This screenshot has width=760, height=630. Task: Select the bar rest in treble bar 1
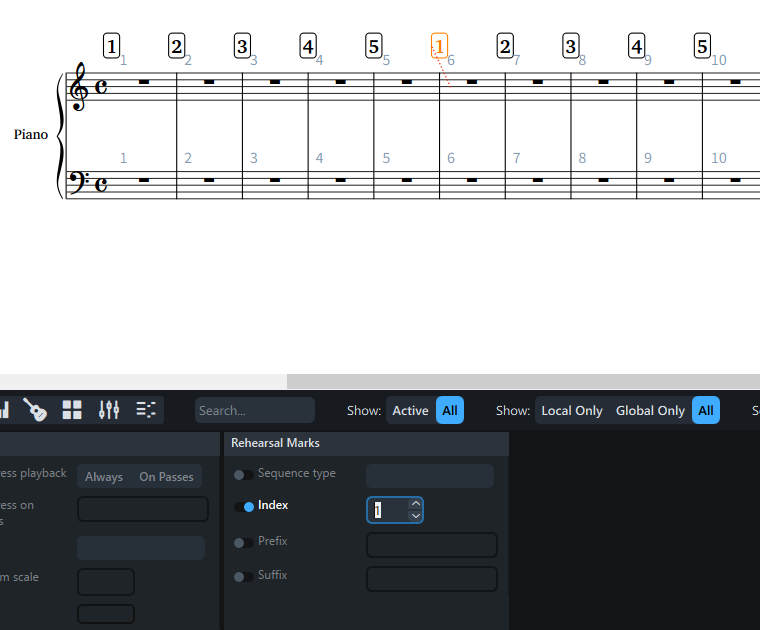point(144,82)
